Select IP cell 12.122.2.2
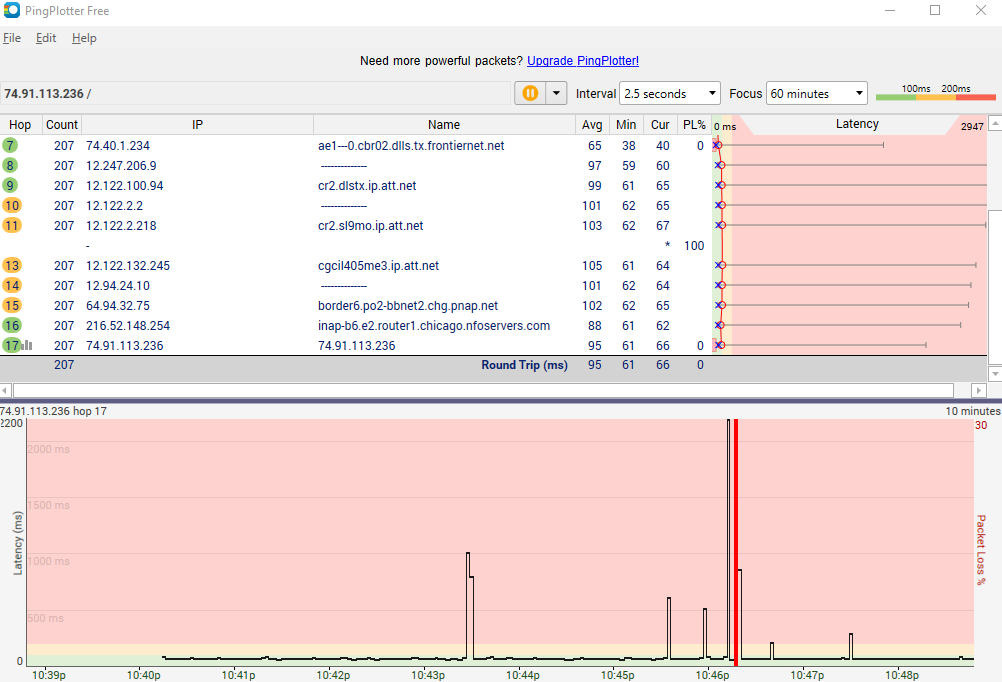Image resolution: width=1002 pixels, height=682 pixels. coord(115,205)
